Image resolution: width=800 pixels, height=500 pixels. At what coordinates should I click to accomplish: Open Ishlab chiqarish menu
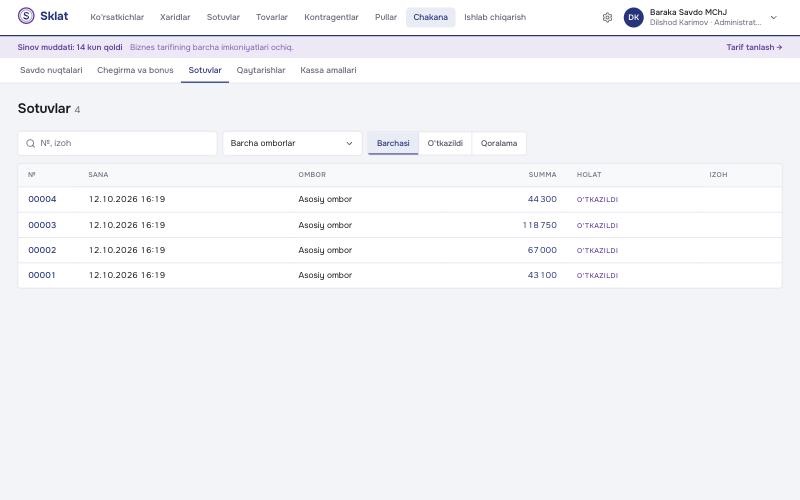pos(495,17)
